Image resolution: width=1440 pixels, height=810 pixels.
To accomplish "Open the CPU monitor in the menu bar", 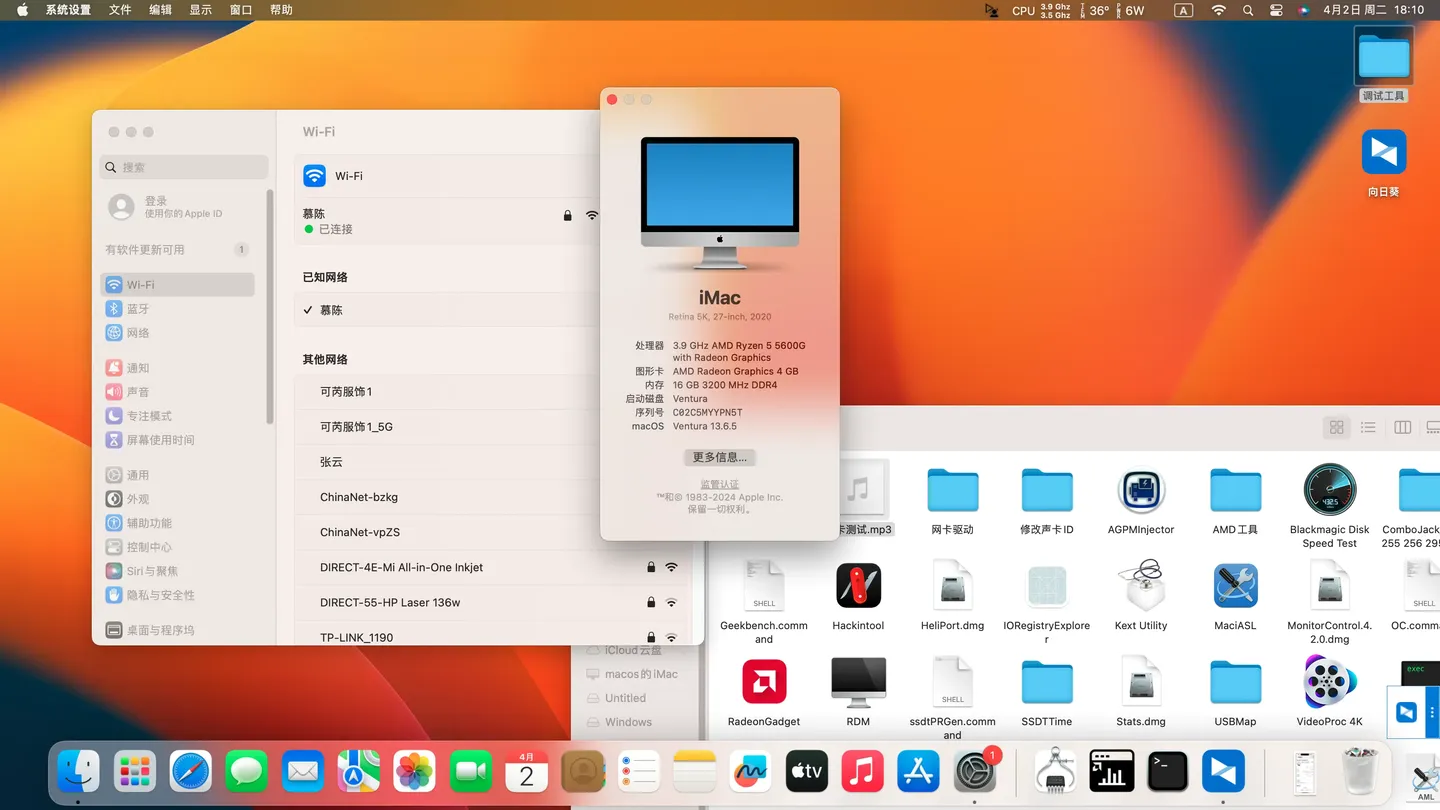I will click(1022, 10).
